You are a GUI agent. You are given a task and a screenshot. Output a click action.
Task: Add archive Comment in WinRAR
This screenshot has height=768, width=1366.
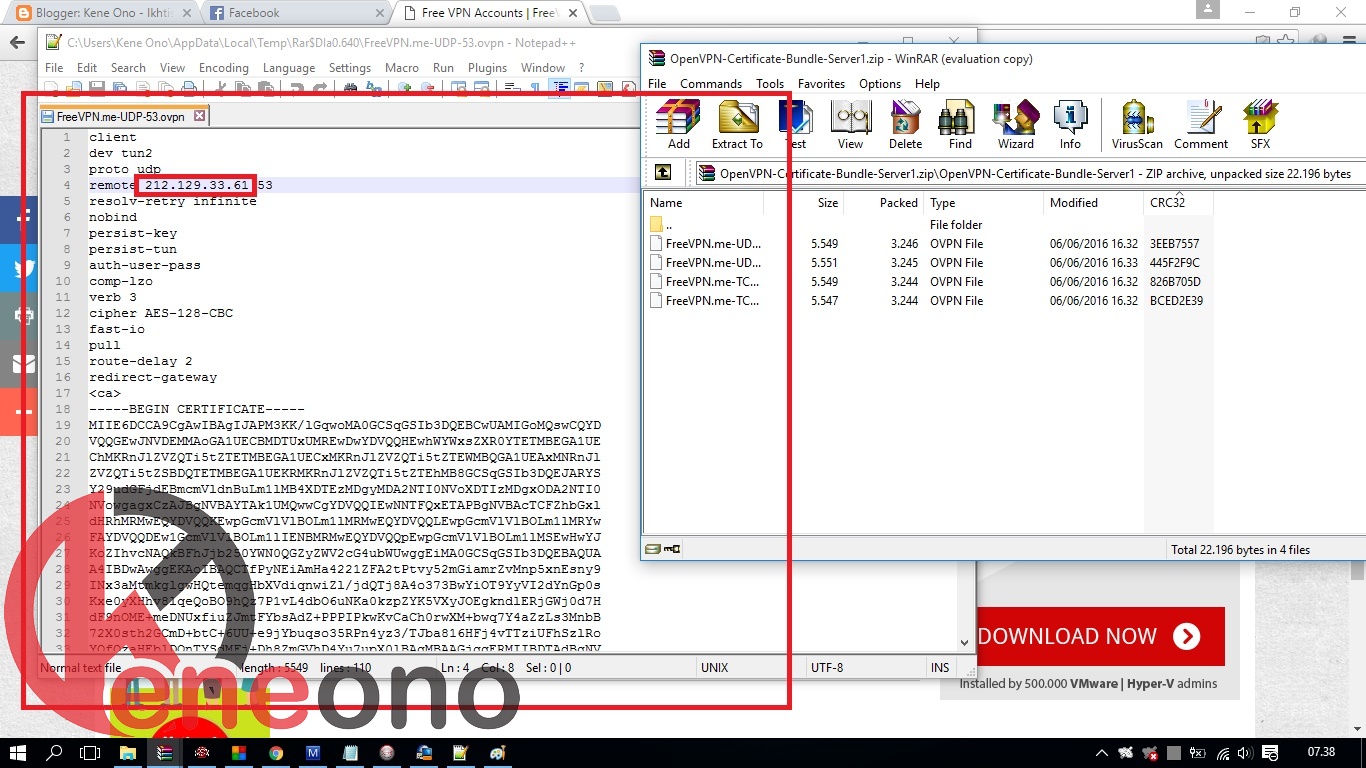pyautogui.click(x=1201, y=125)
